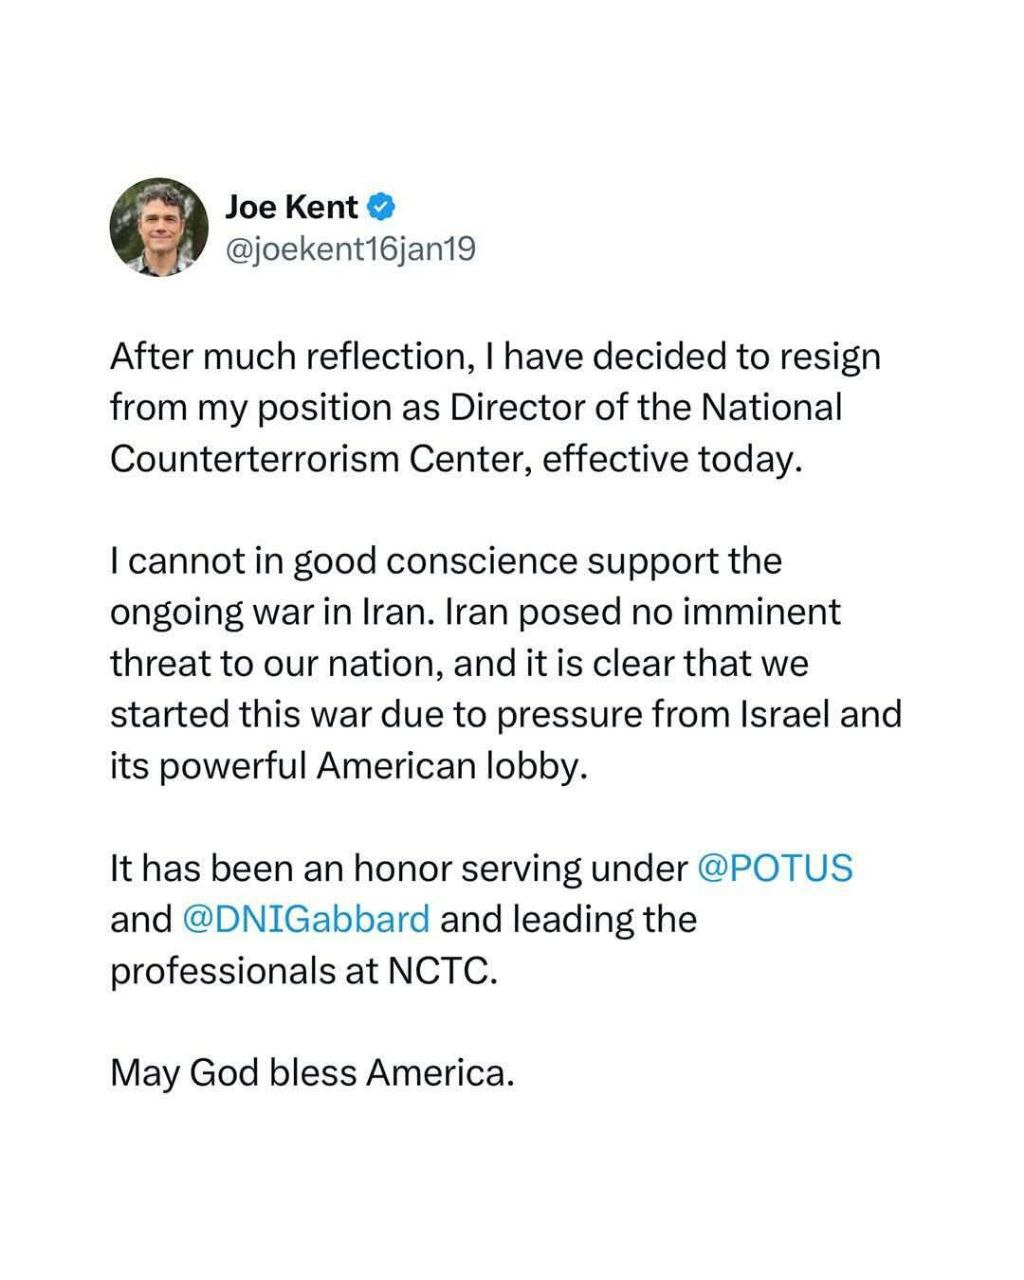Image resolution: width=1024 pixels, height=1280 pixels.
Task: Click the @joekent16jan19 handle
Action: (350, 249)
